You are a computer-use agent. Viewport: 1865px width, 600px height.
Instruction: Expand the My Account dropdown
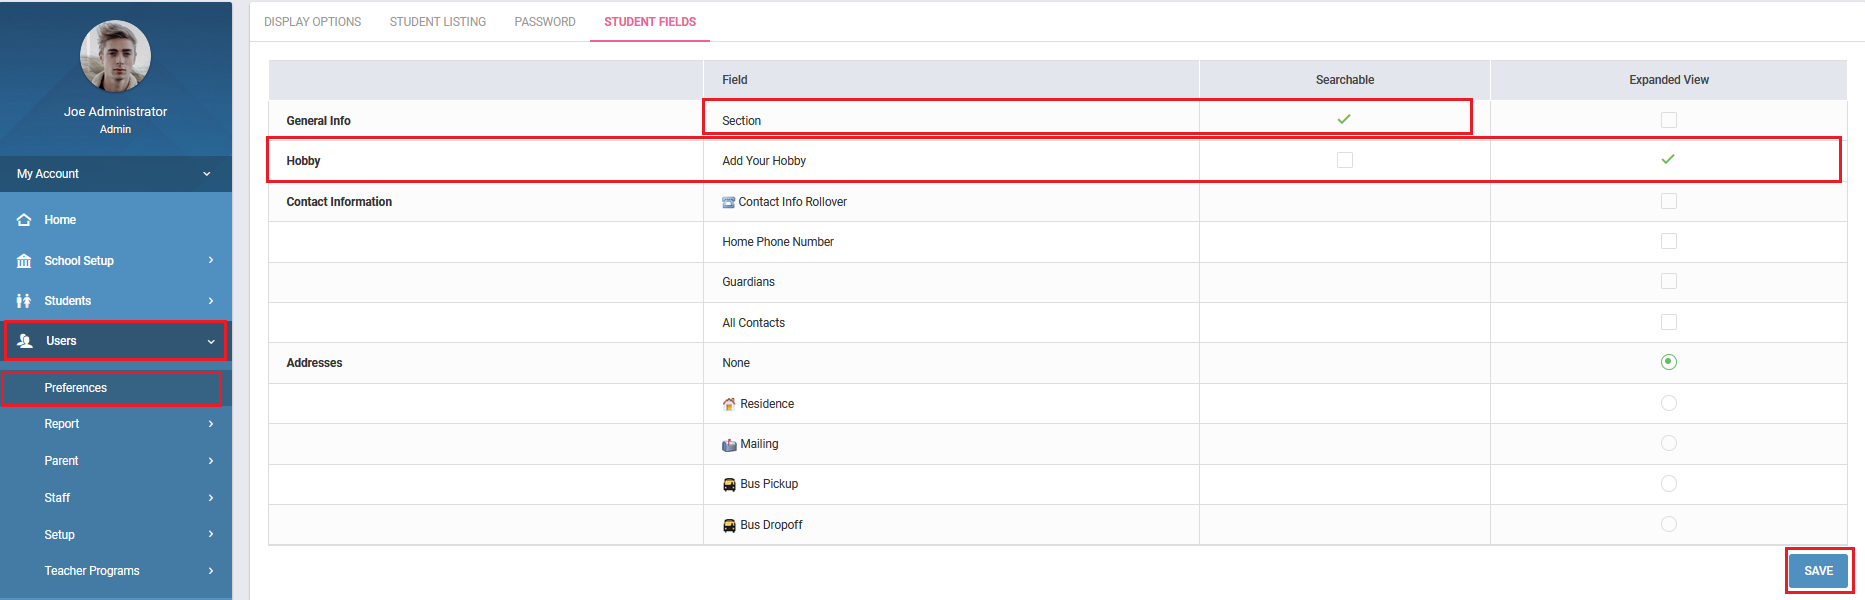[x=116, y=174]
